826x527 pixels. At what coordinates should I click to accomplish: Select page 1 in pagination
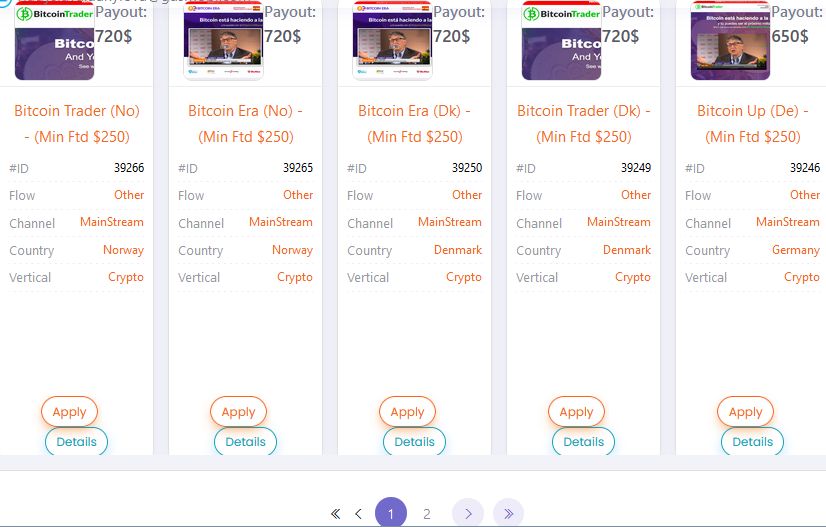click(x=391, y=514)
